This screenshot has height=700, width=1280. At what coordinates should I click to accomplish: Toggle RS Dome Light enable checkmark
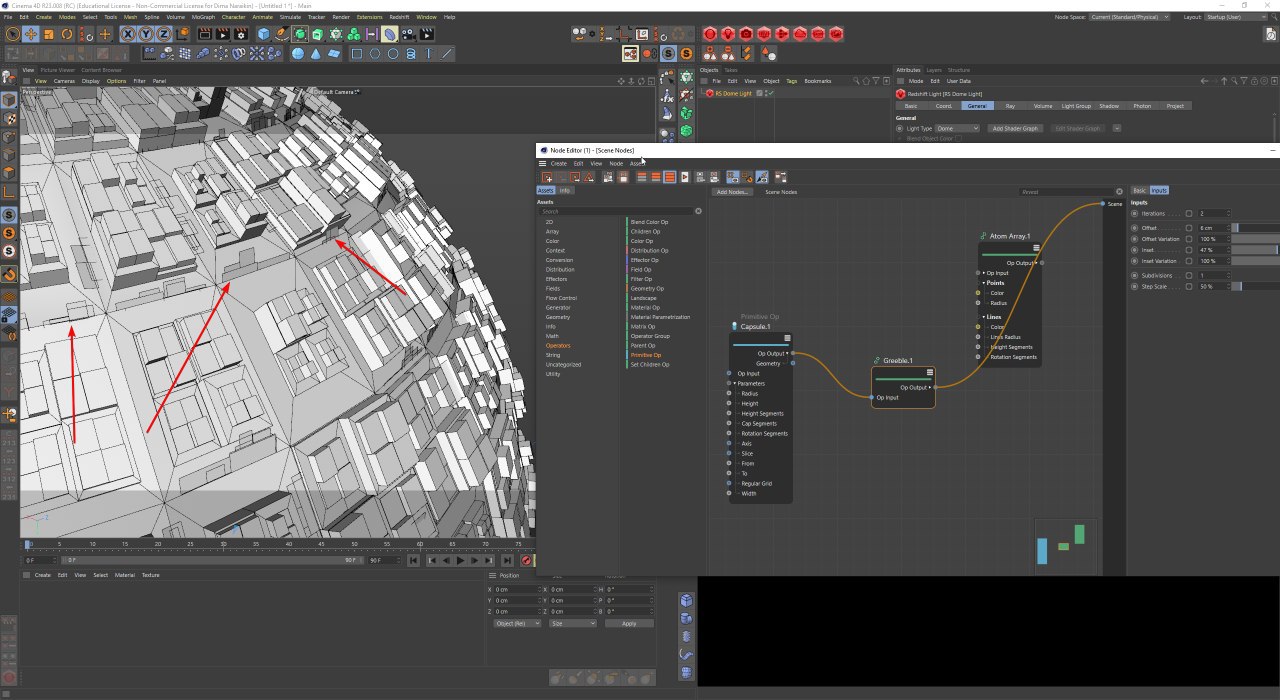click(x=770, y=93)
